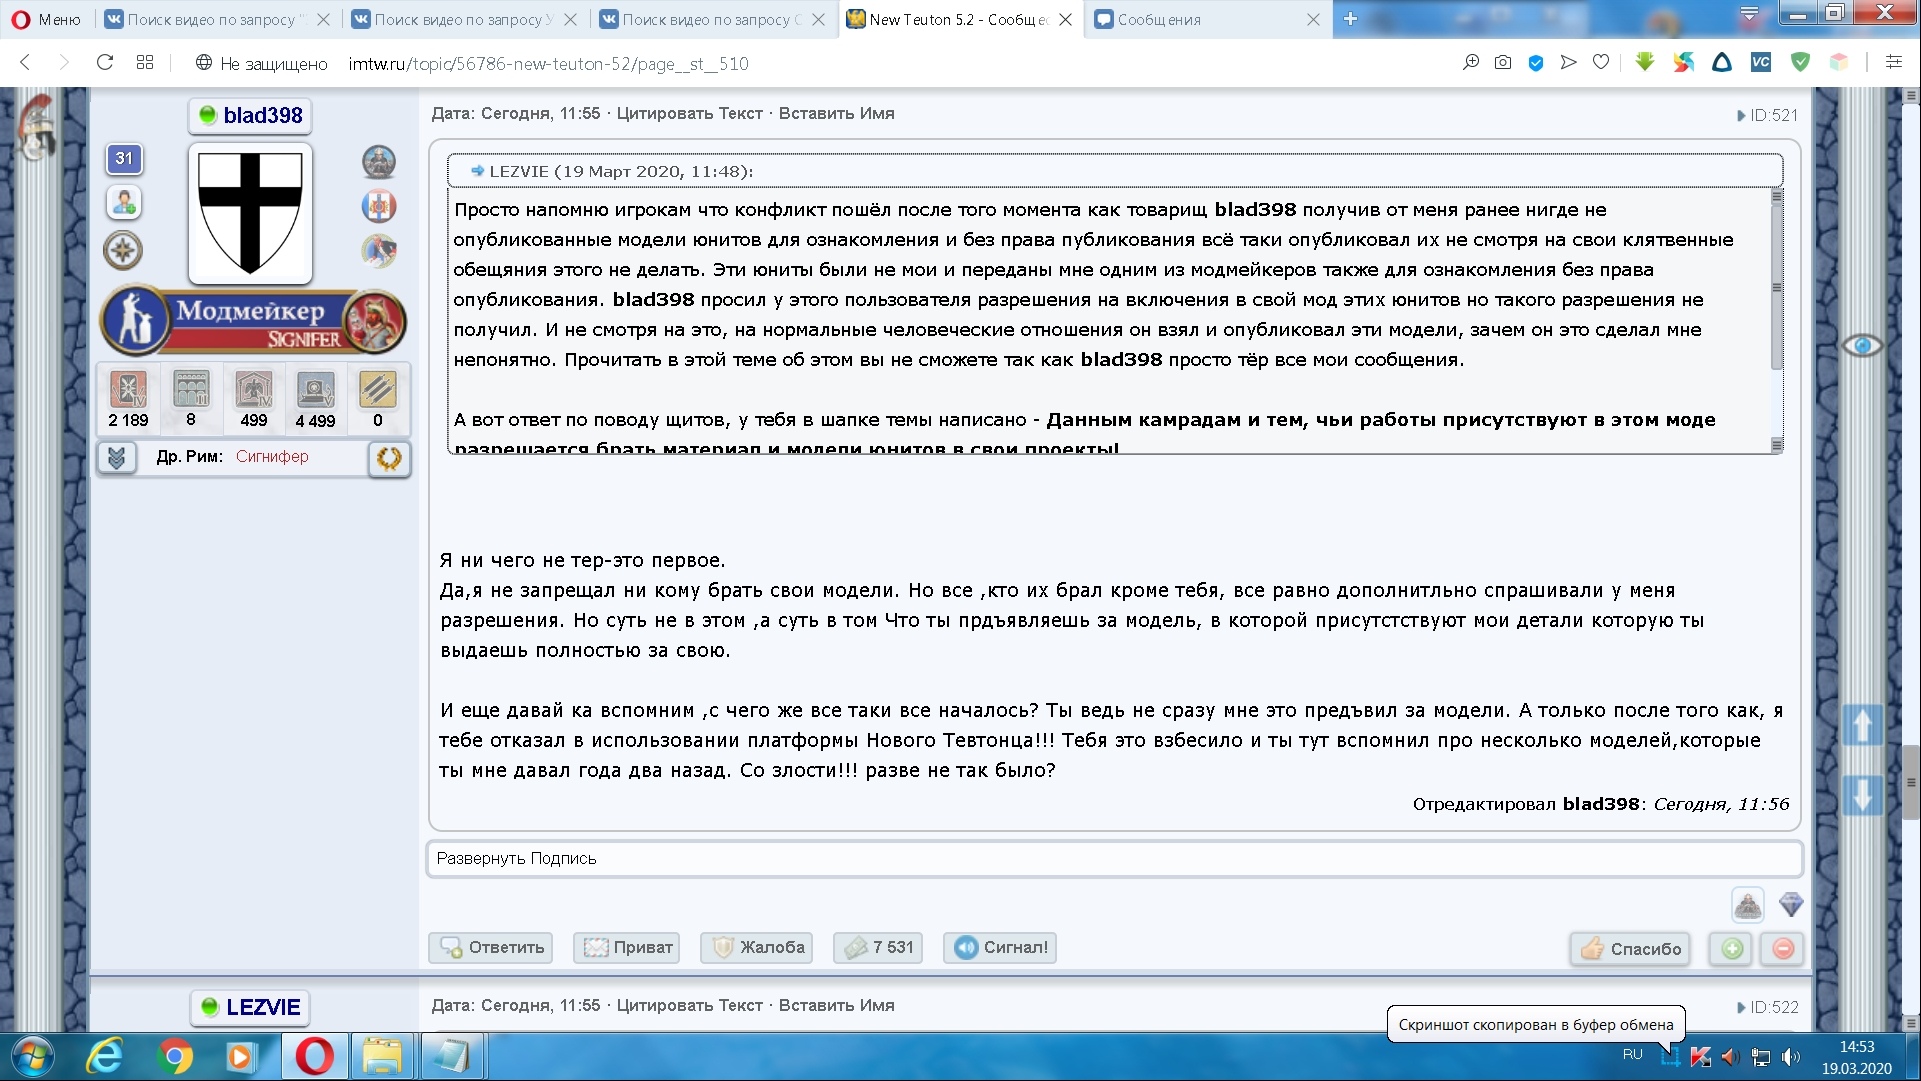The width and height of the screenshot is (1921, 1081).
Task: Click the Спасибо thanks button
Action: (x=1631, y=948)
